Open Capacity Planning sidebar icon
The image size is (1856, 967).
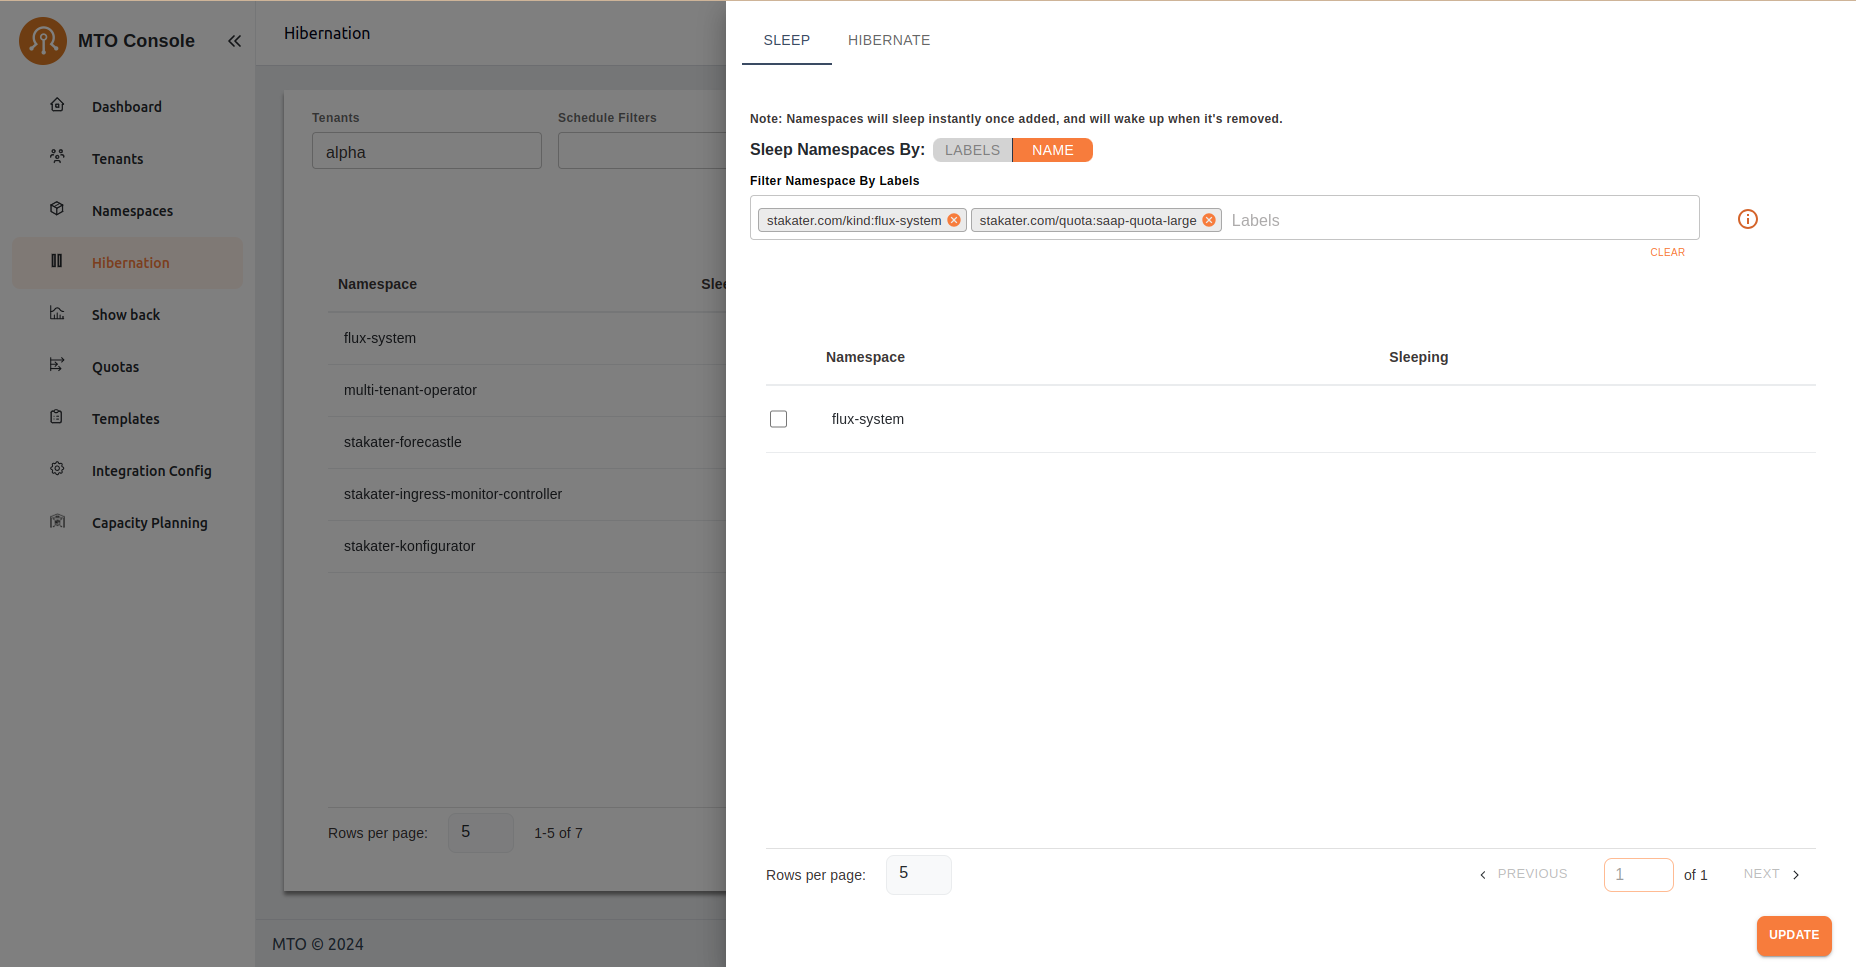tap(57, 521)
